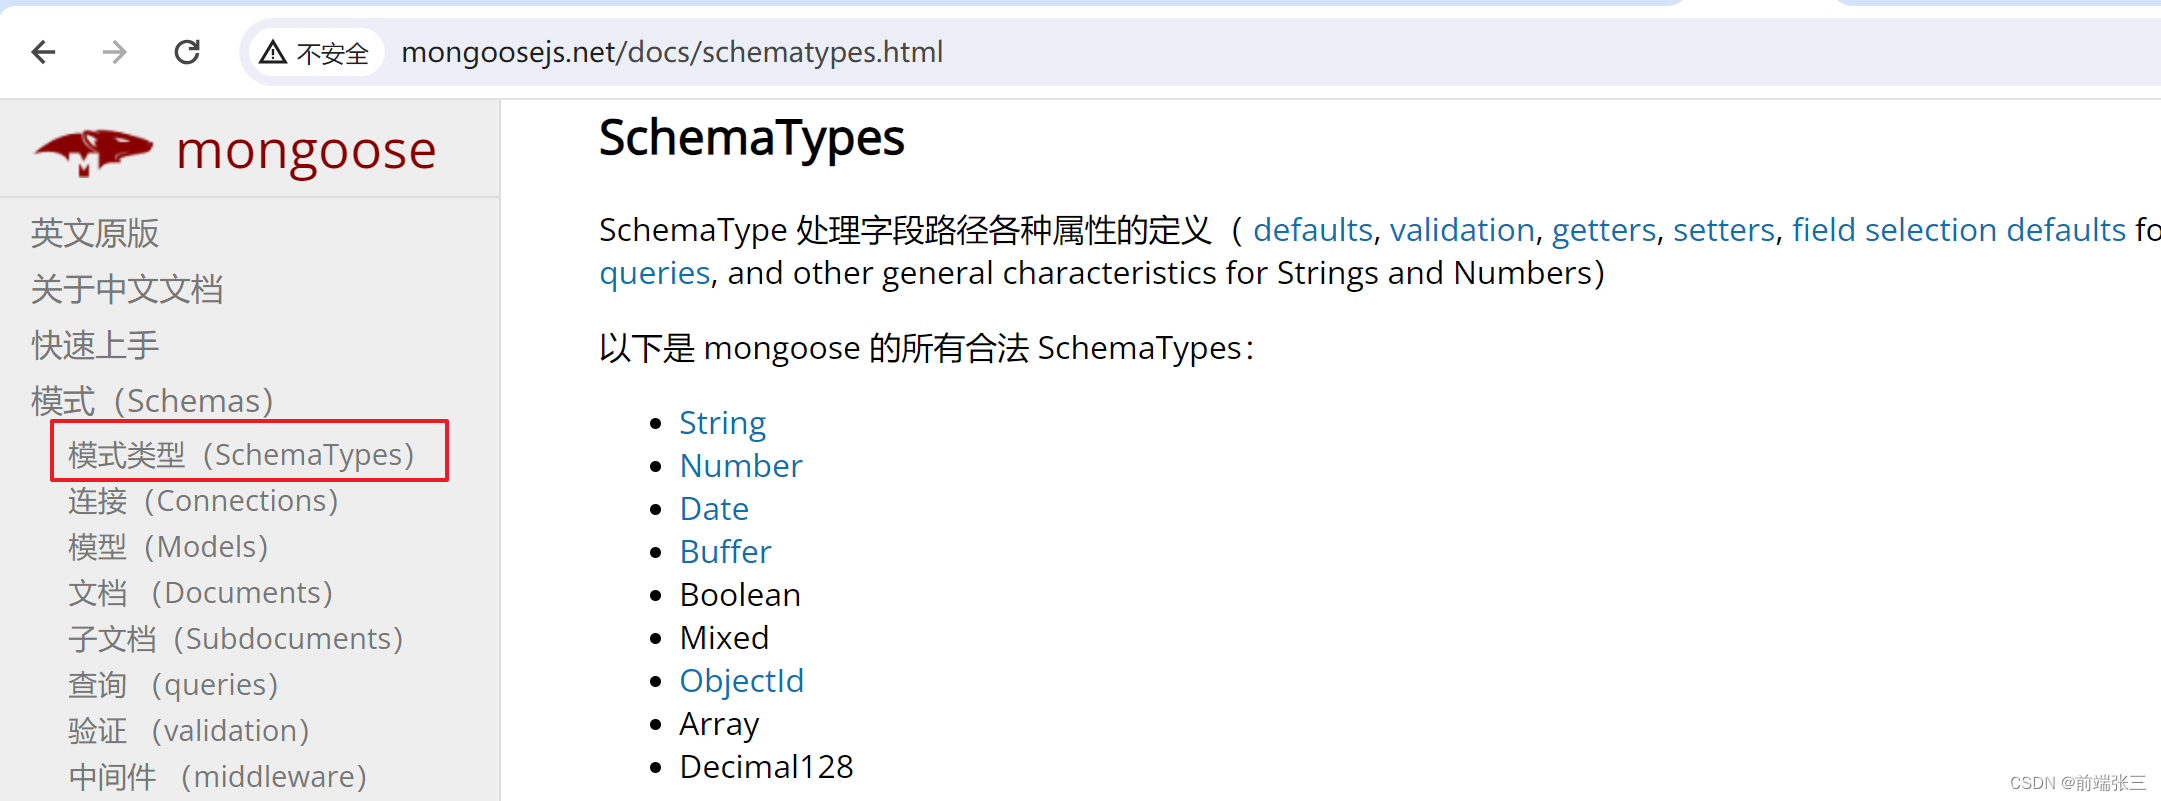Click the SchemaTypes page heading
This screenshot has width=2161, height=801.
(x=752, y=138)
